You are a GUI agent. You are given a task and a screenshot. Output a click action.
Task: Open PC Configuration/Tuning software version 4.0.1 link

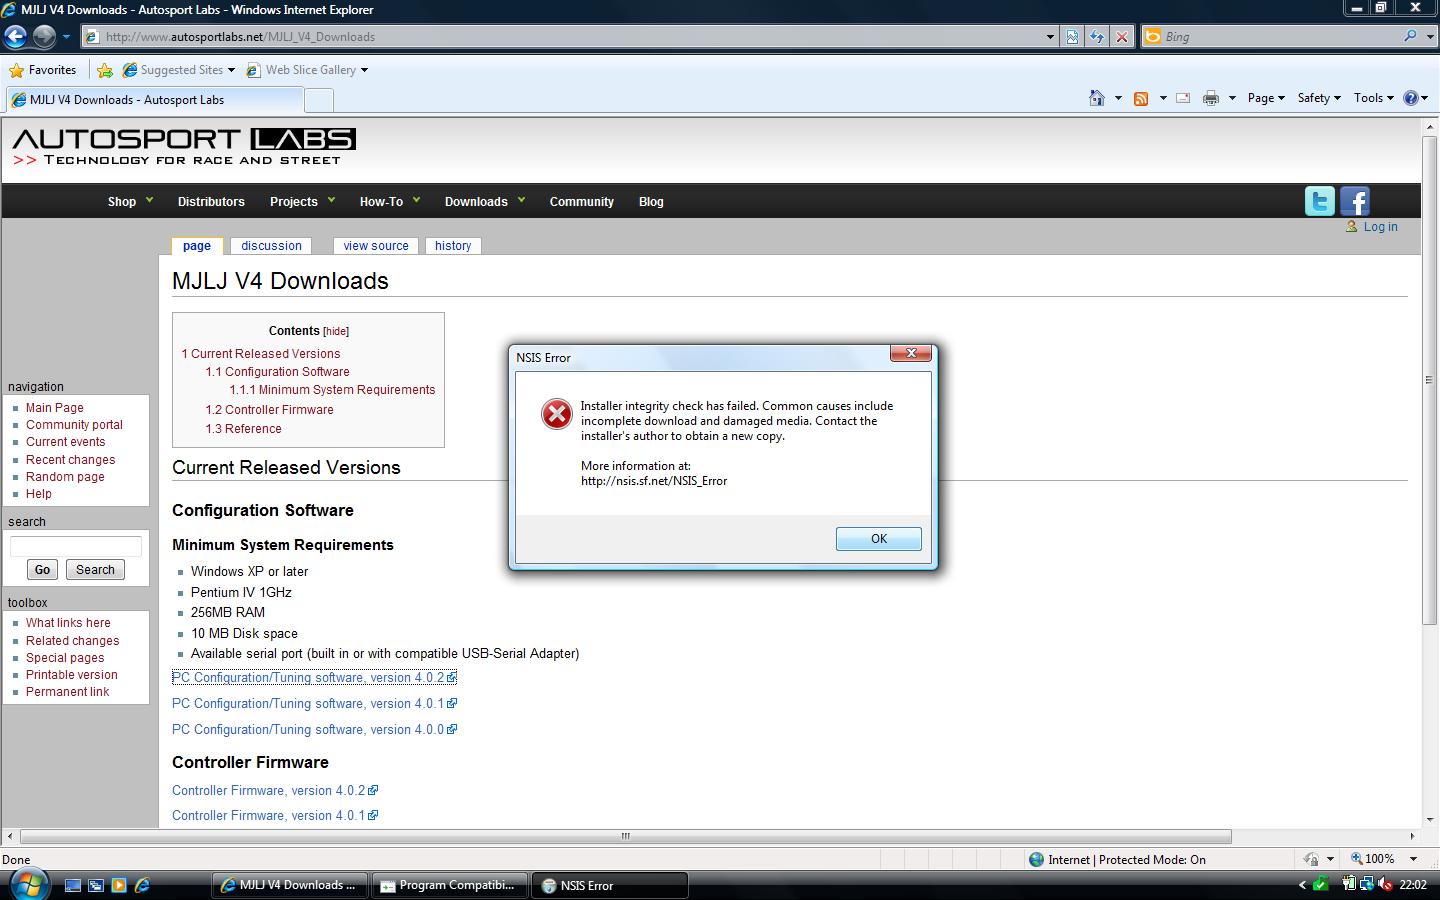point(314,704)
